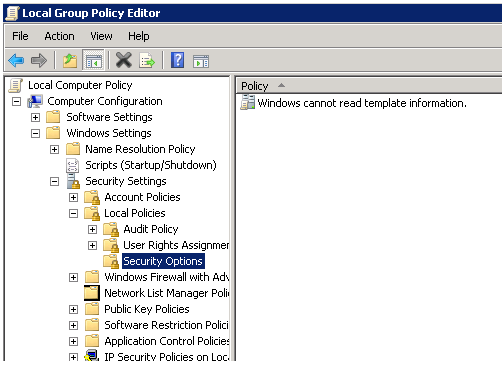This screenshot has height=366, width=502.
Task: Open the Action menu
Action: 59,36
